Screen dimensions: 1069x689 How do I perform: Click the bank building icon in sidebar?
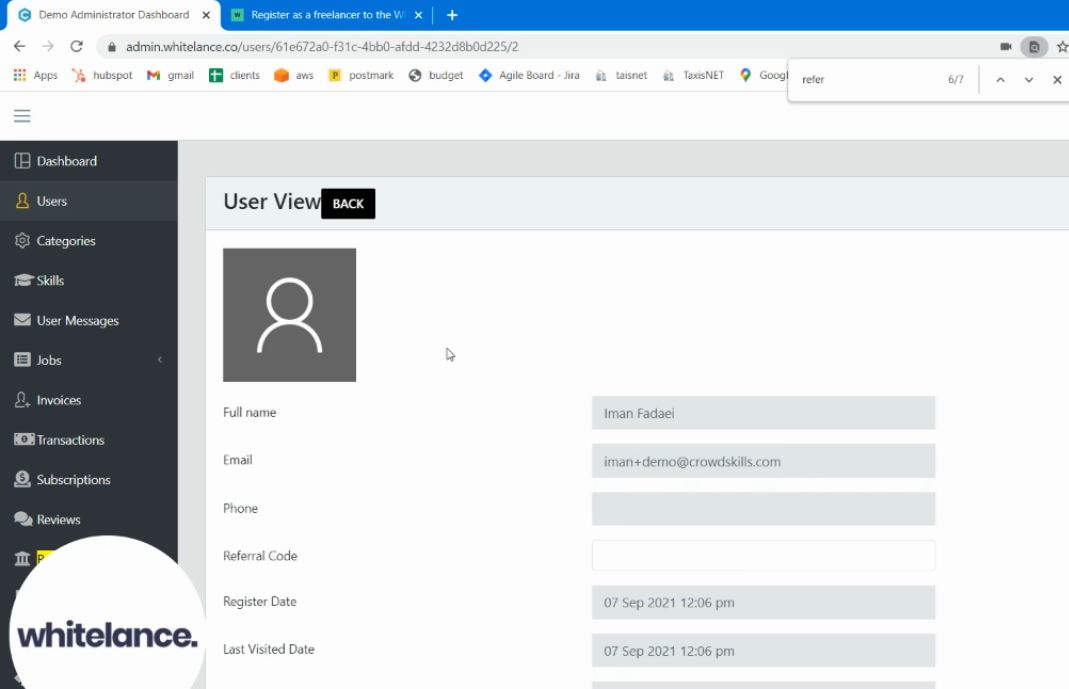[22, 559]
